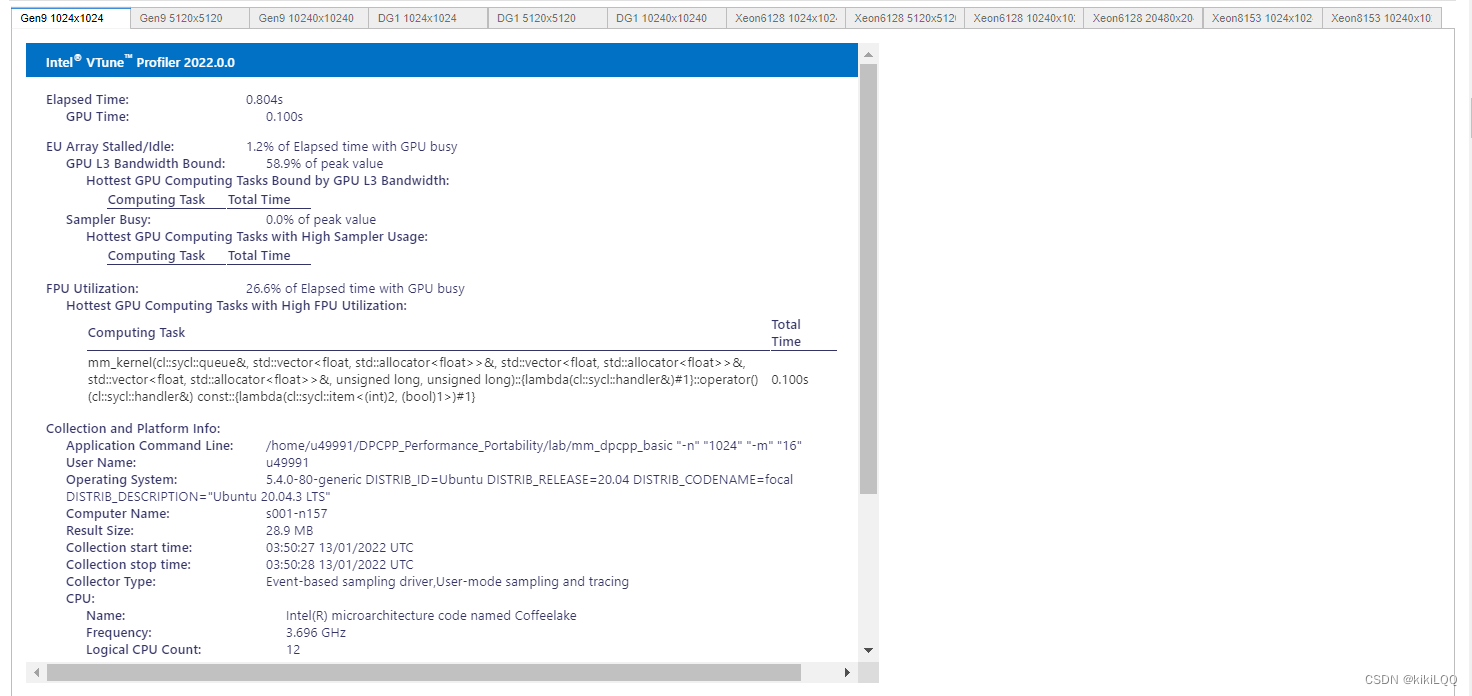
Task: Click the Computing Task header under Sampler Usage
Action: coord(156,255)
